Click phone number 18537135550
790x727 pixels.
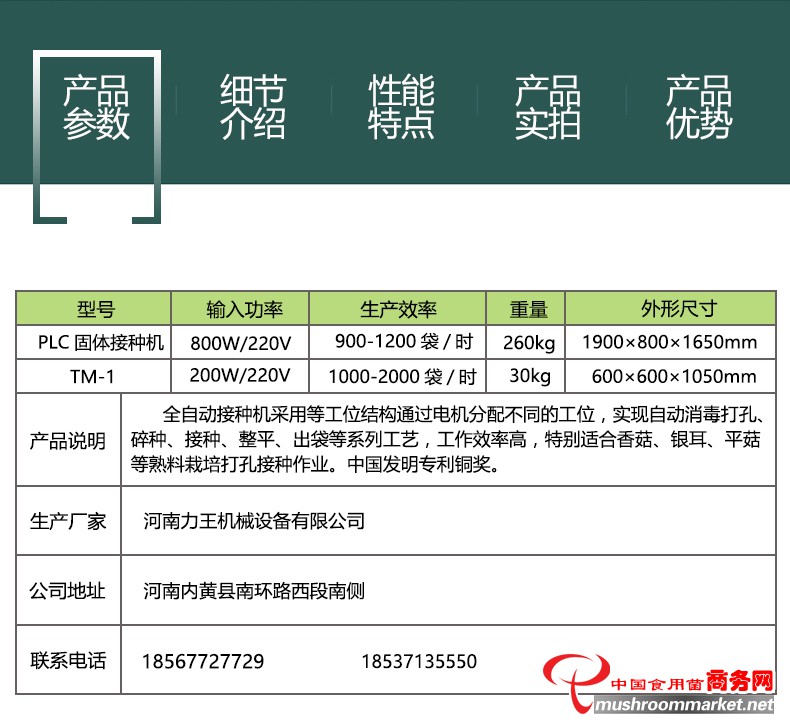[419, 662]
